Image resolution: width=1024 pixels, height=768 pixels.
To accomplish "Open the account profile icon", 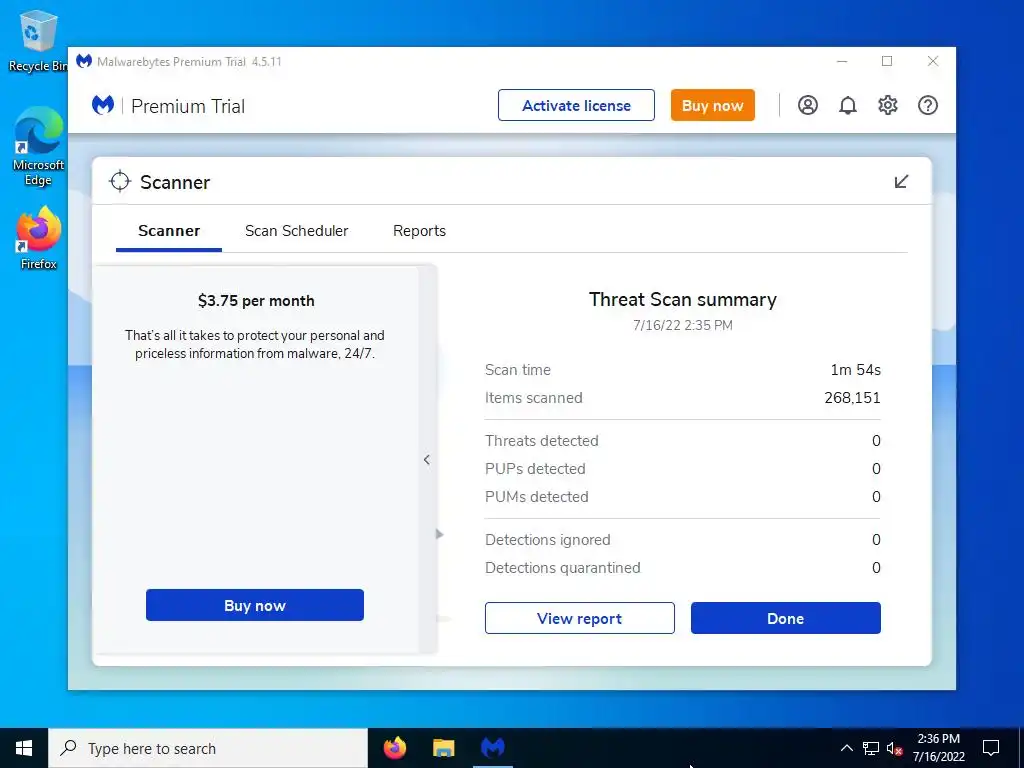I will point(808,105).
